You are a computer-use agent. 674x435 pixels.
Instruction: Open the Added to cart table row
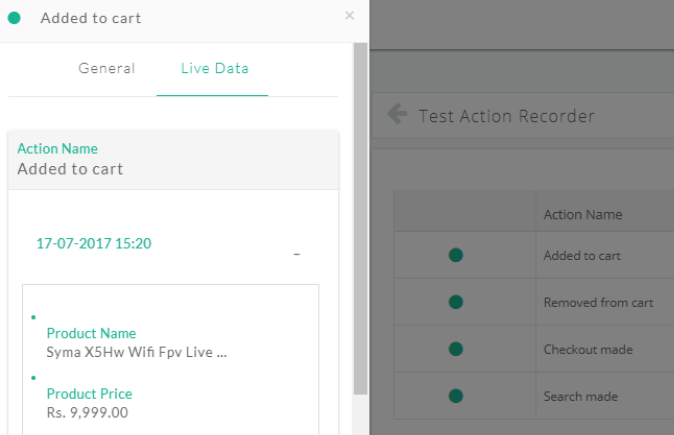click(534, 255)
